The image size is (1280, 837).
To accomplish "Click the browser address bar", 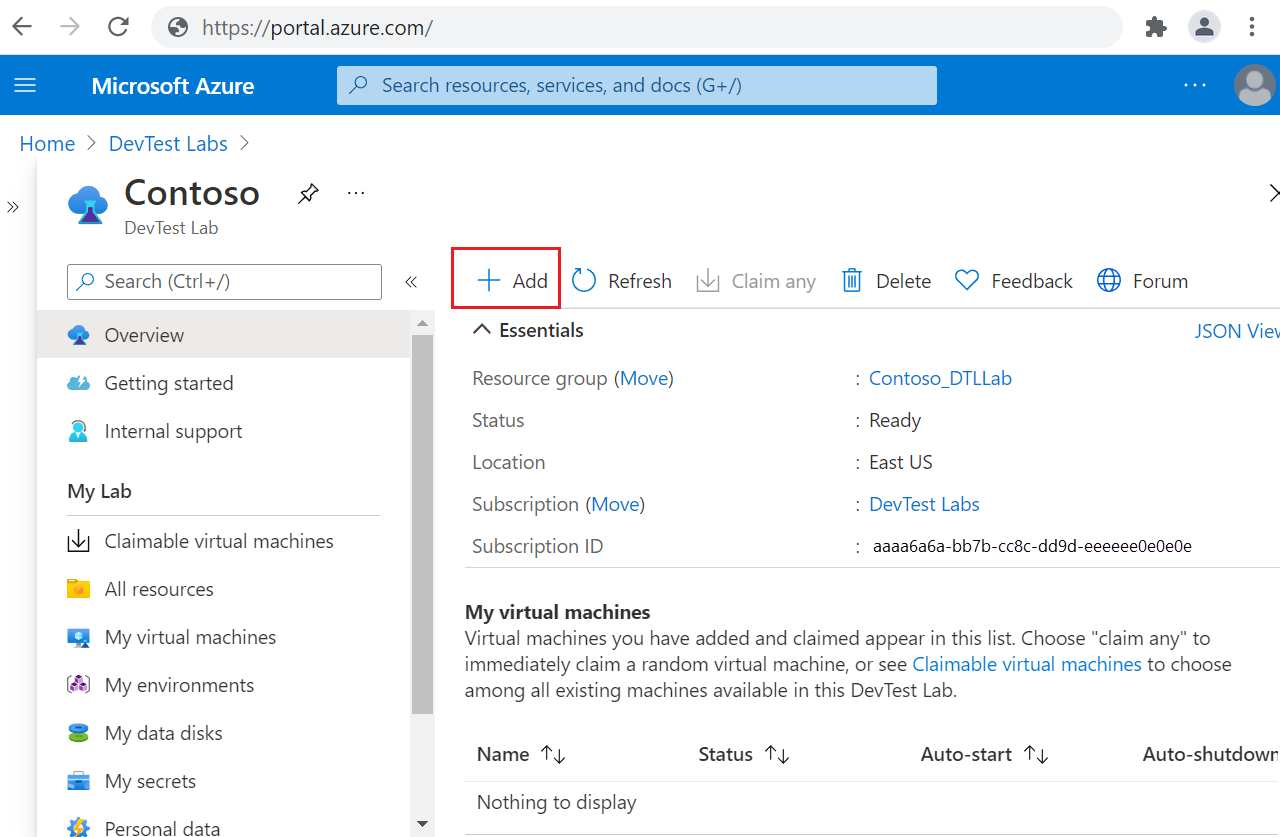I will click(636, 27).
